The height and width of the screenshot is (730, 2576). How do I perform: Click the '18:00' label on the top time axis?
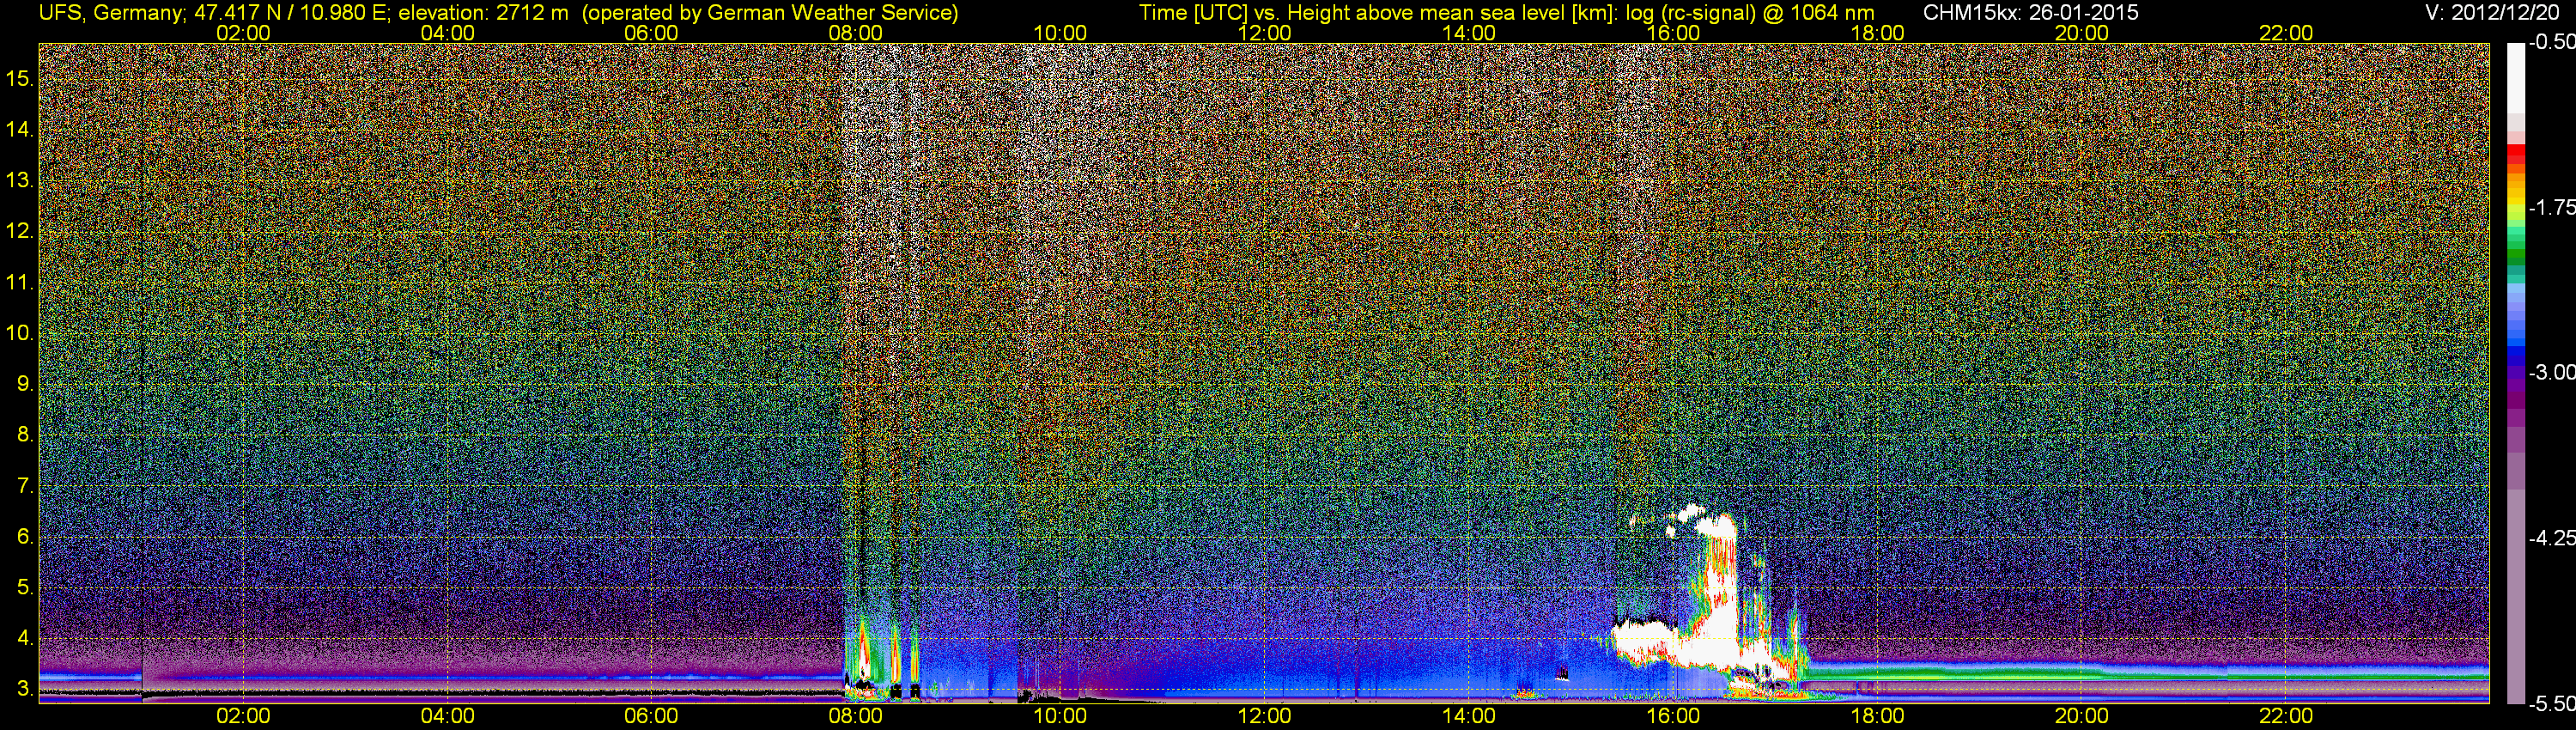coord(1877,33)
